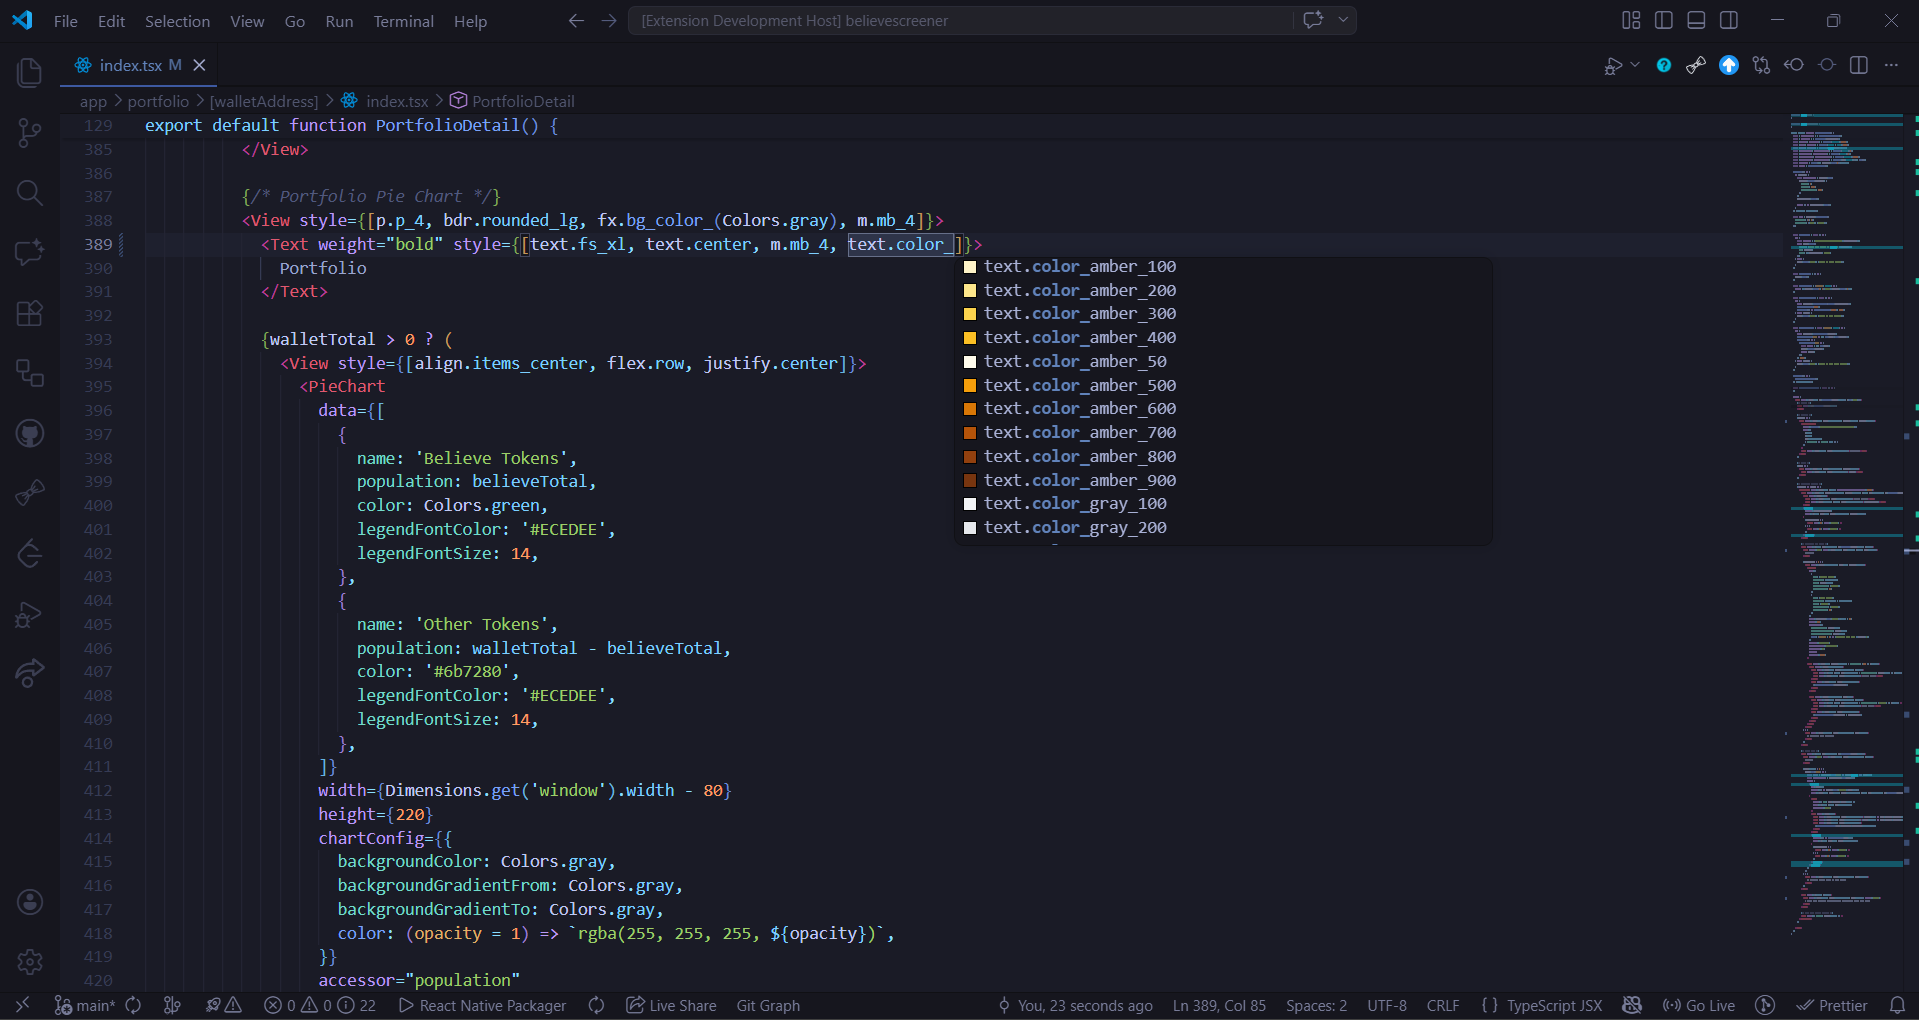Click the command center search box

point(960,20)
